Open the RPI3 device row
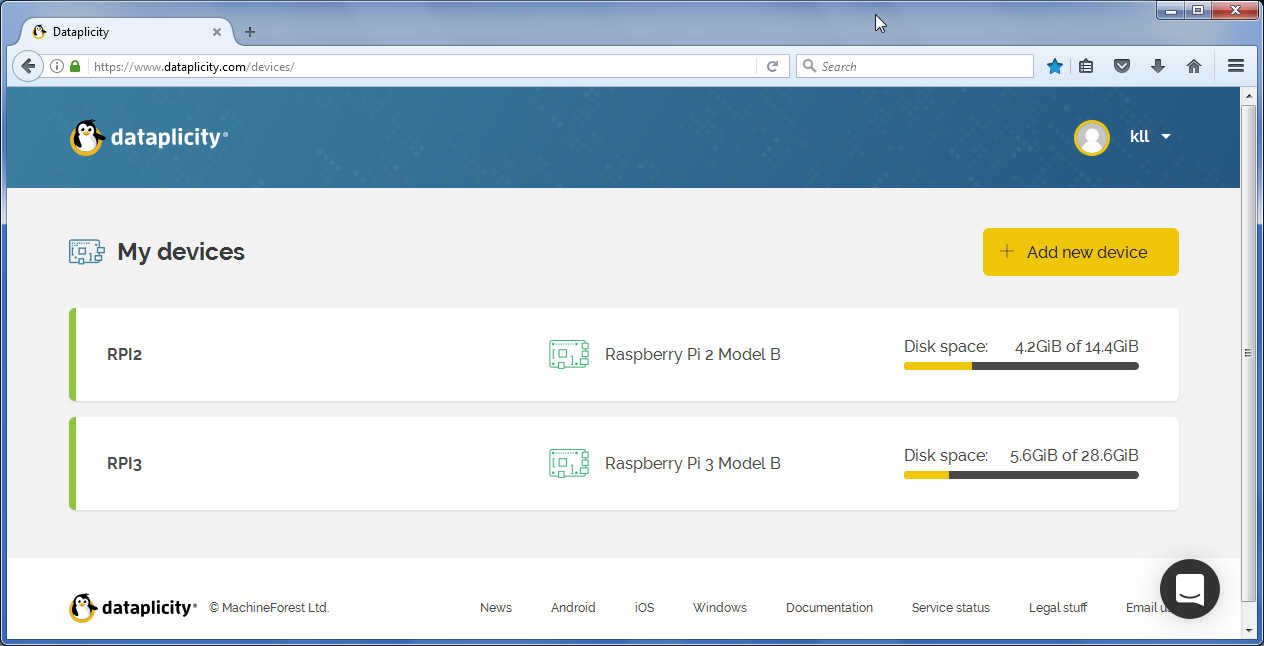 [124, 463]
